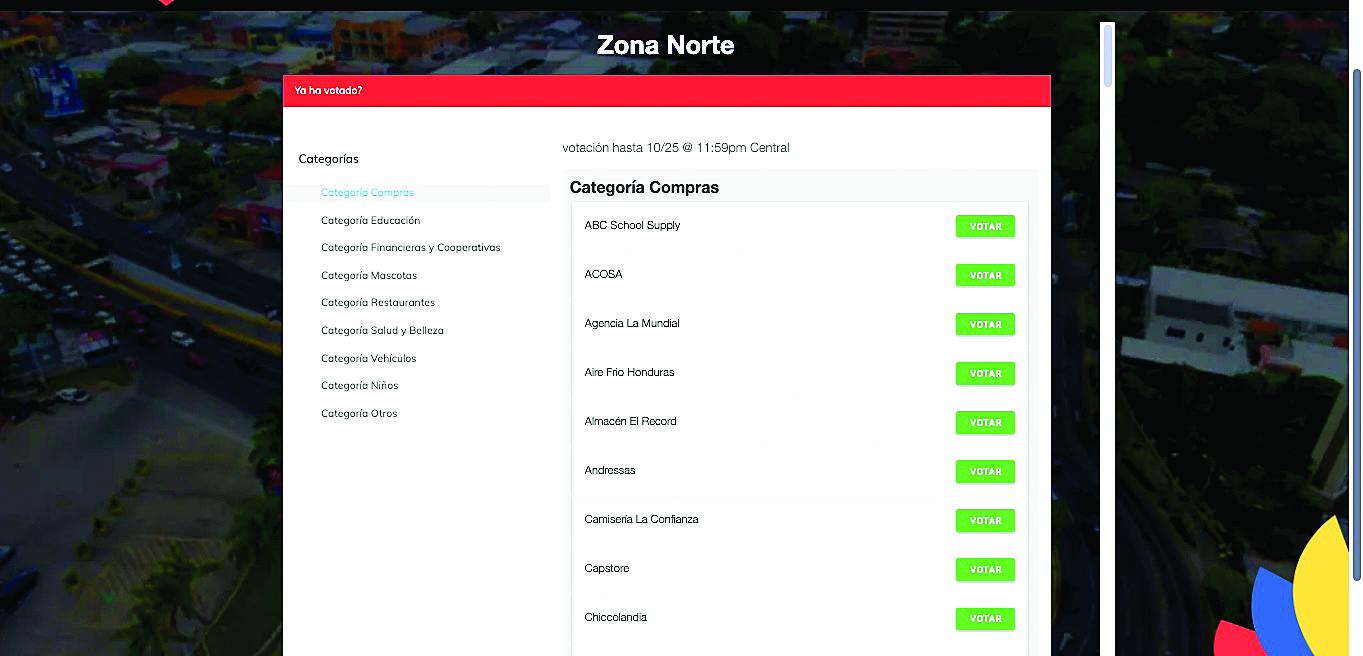Go to Categoría Financieras y Cooperativas
1363x656 pixels.
pos(410,248)
